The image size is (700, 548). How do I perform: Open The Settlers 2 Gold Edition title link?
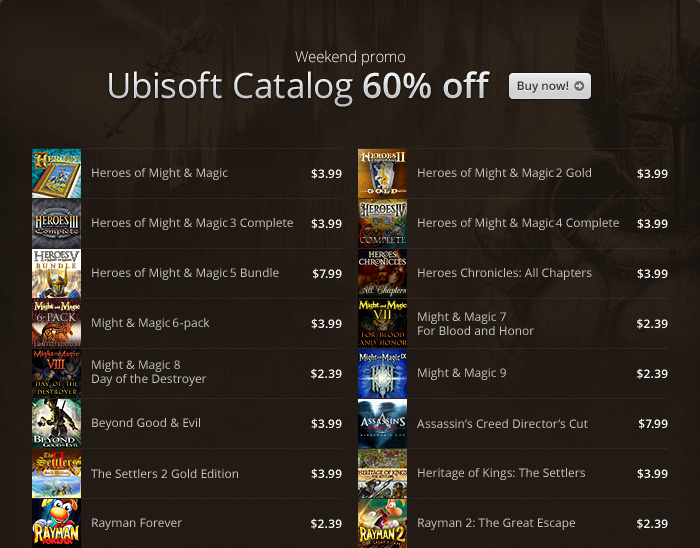click(165, 473)
